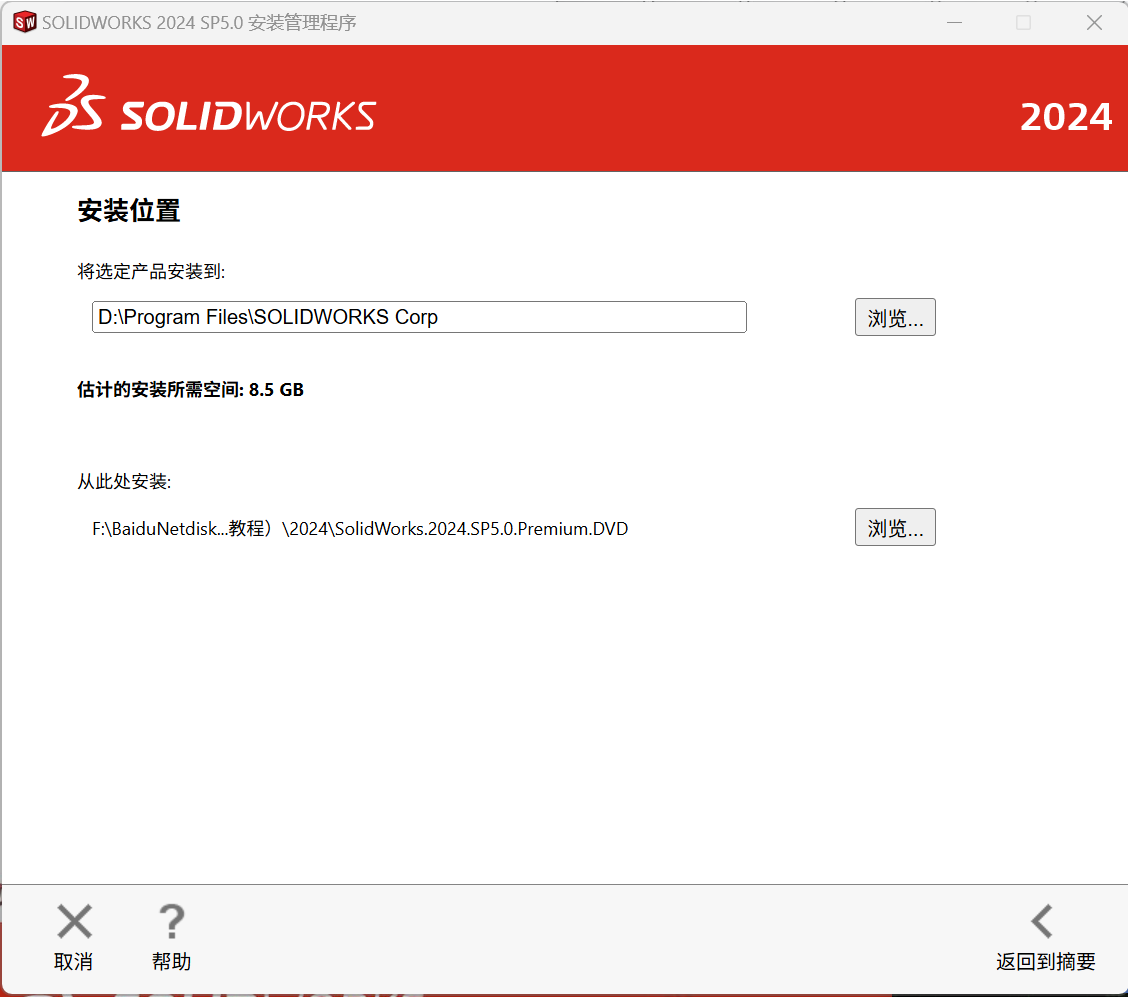The width and height of the screenshot is (1128, 997).
Task: Click the 安装位置 heading
Action: coord(129,211)
